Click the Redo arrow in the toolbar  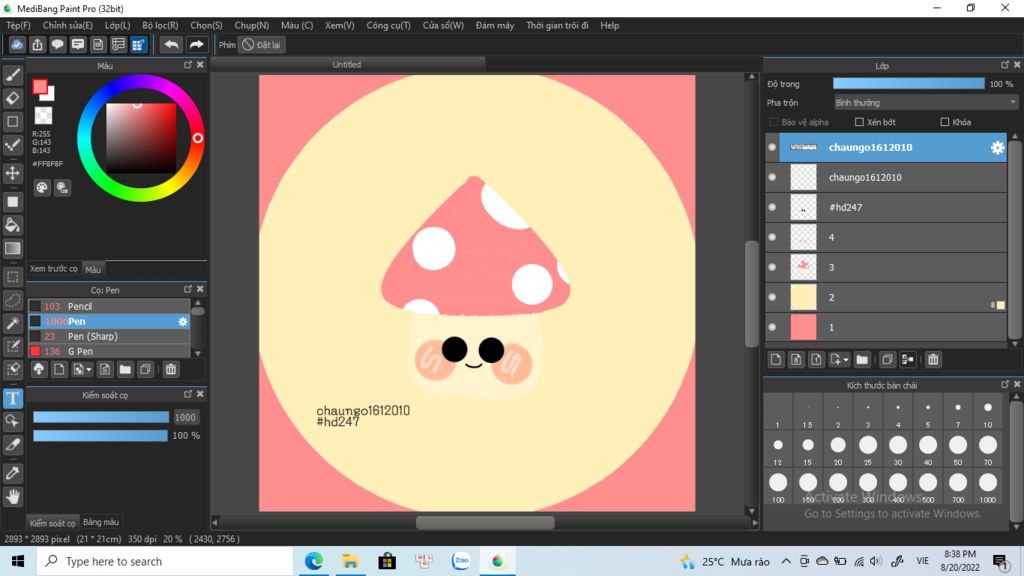(x=196, y=44)
